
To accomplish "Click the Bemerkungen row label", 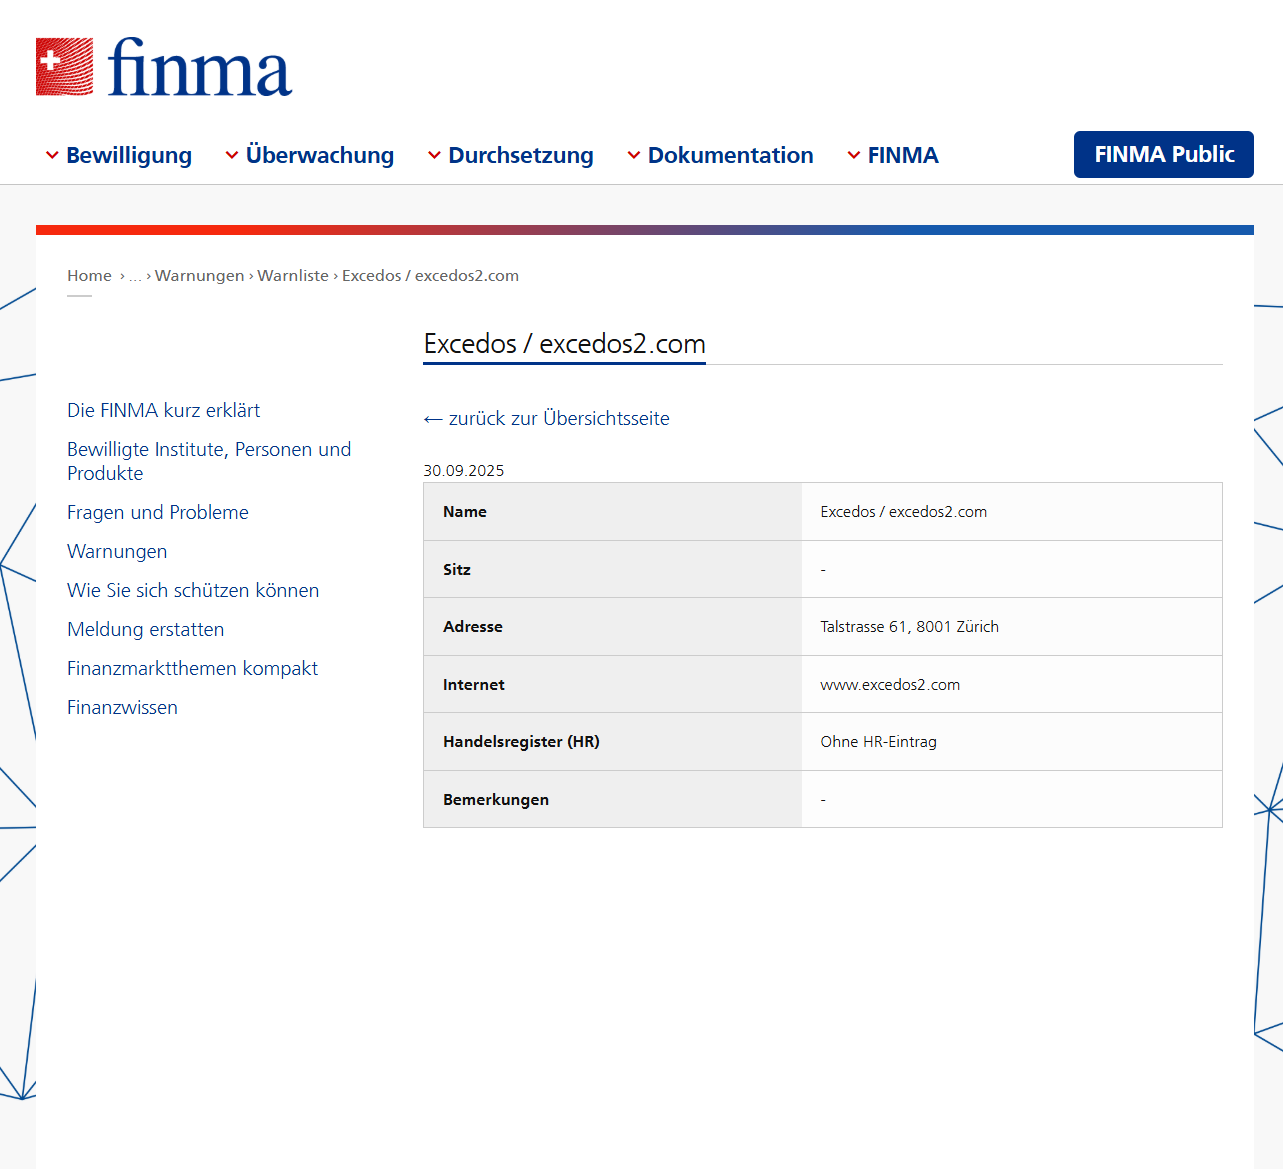I will (496, 800).
